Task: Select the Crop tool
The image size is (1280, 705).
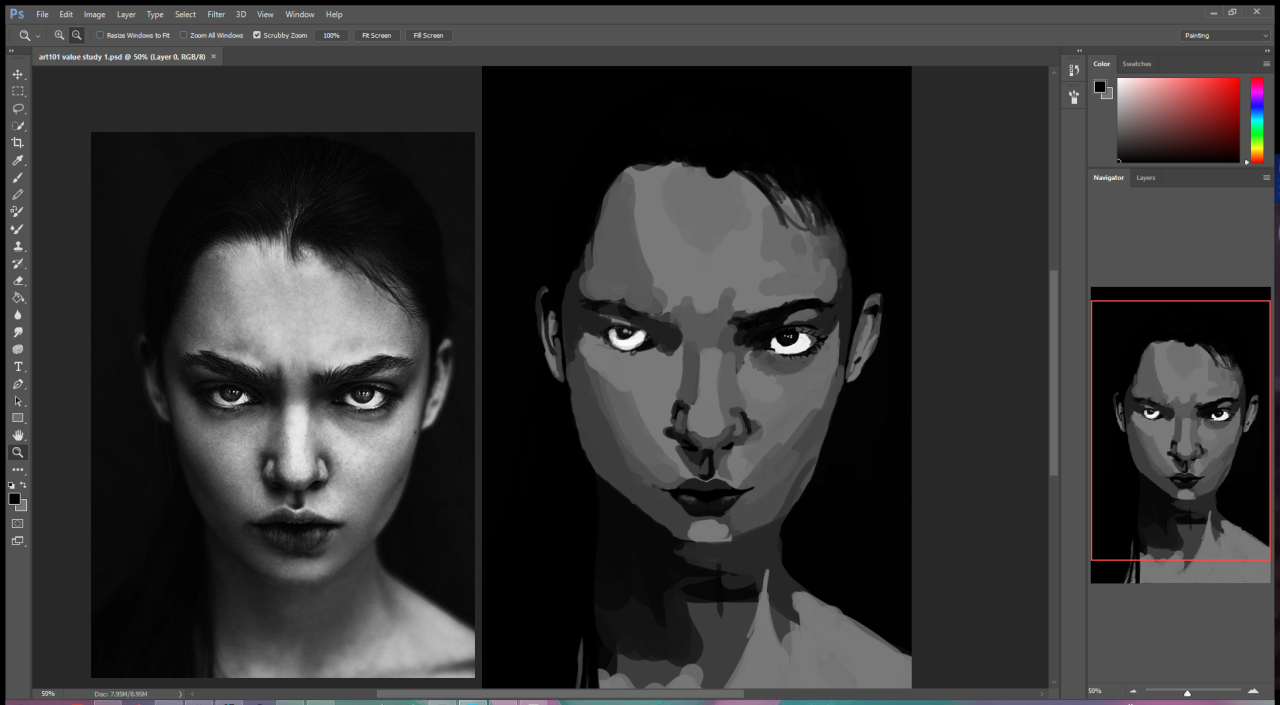Action: [18, 143]
